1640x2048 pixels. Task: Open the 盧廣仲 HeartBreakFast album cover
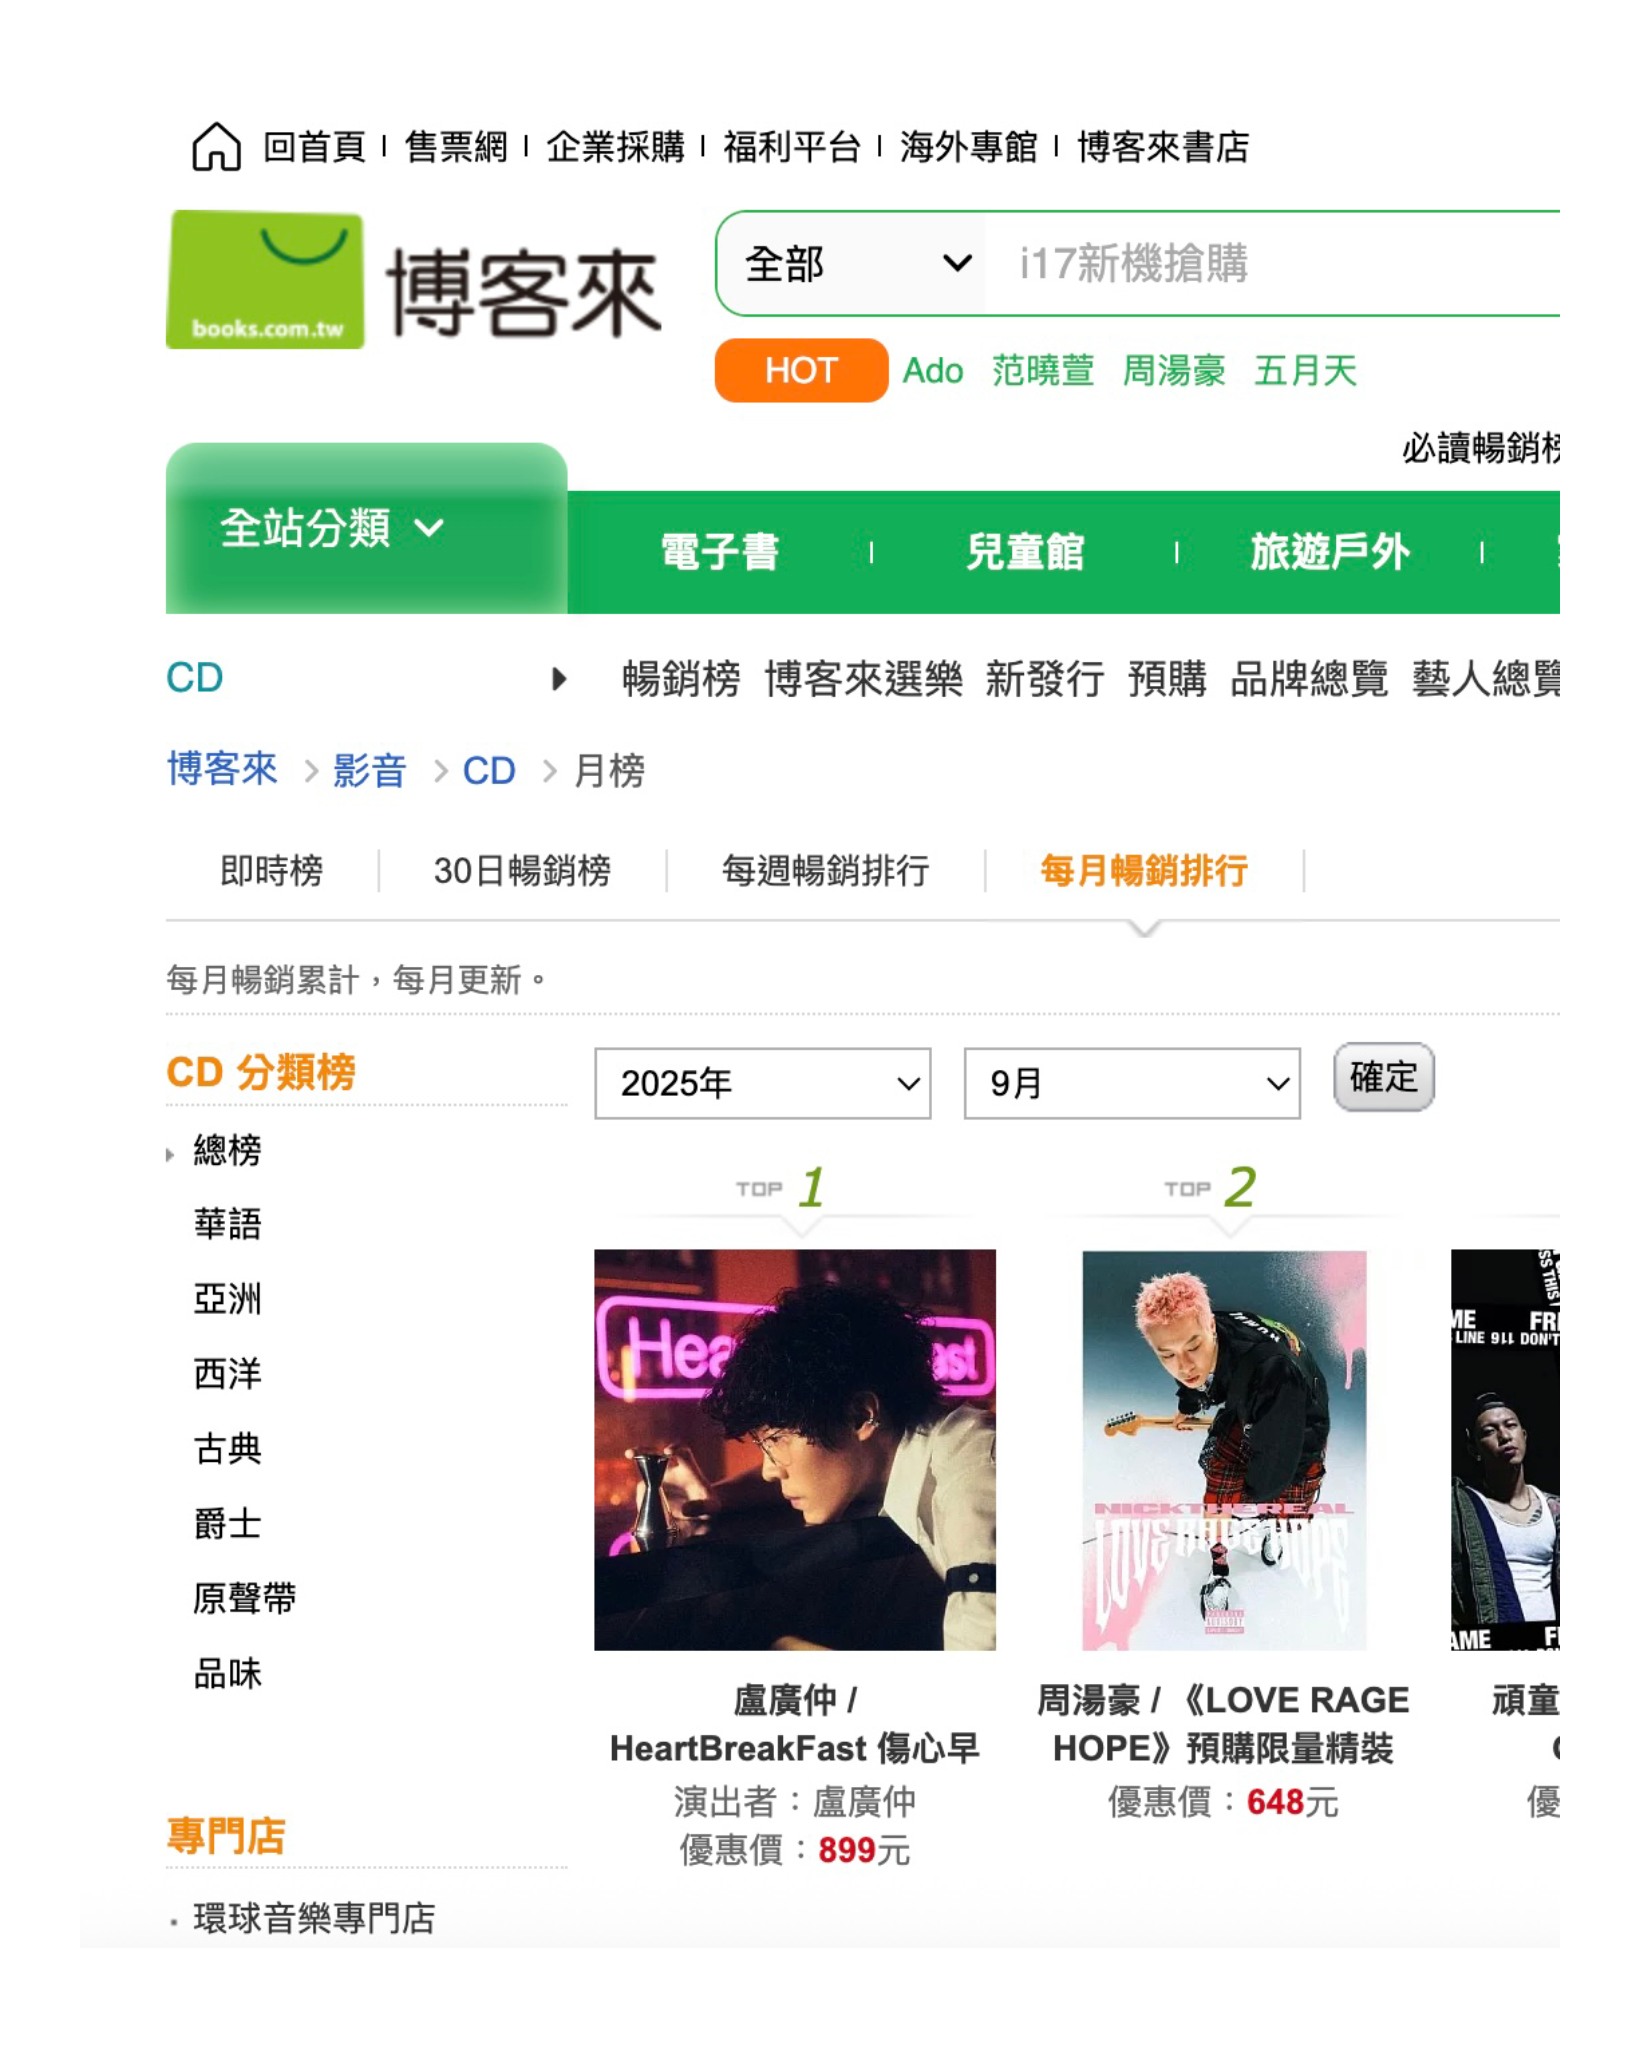(x=794, y=1449)
